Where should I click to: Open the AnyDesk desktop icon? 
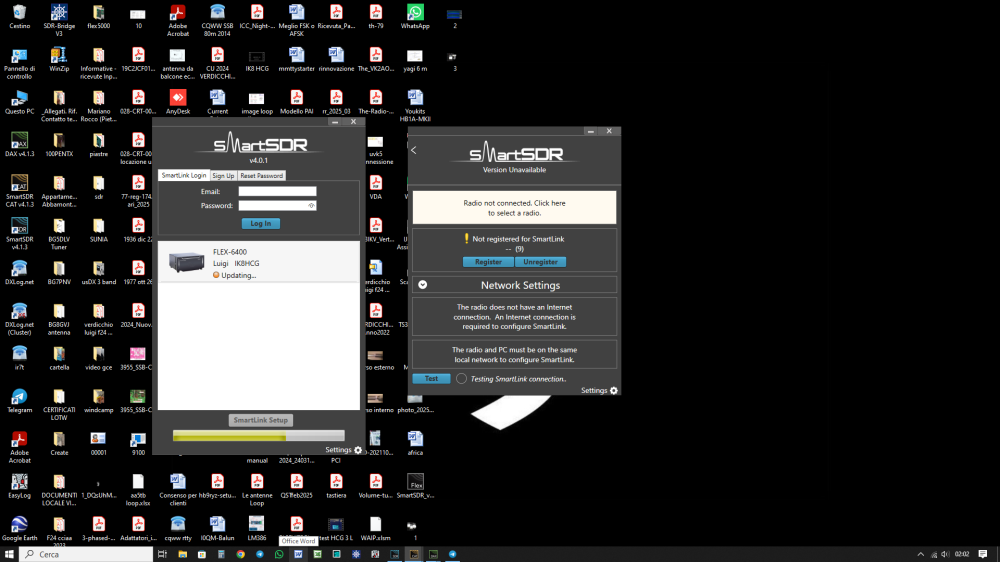(178, 102)
